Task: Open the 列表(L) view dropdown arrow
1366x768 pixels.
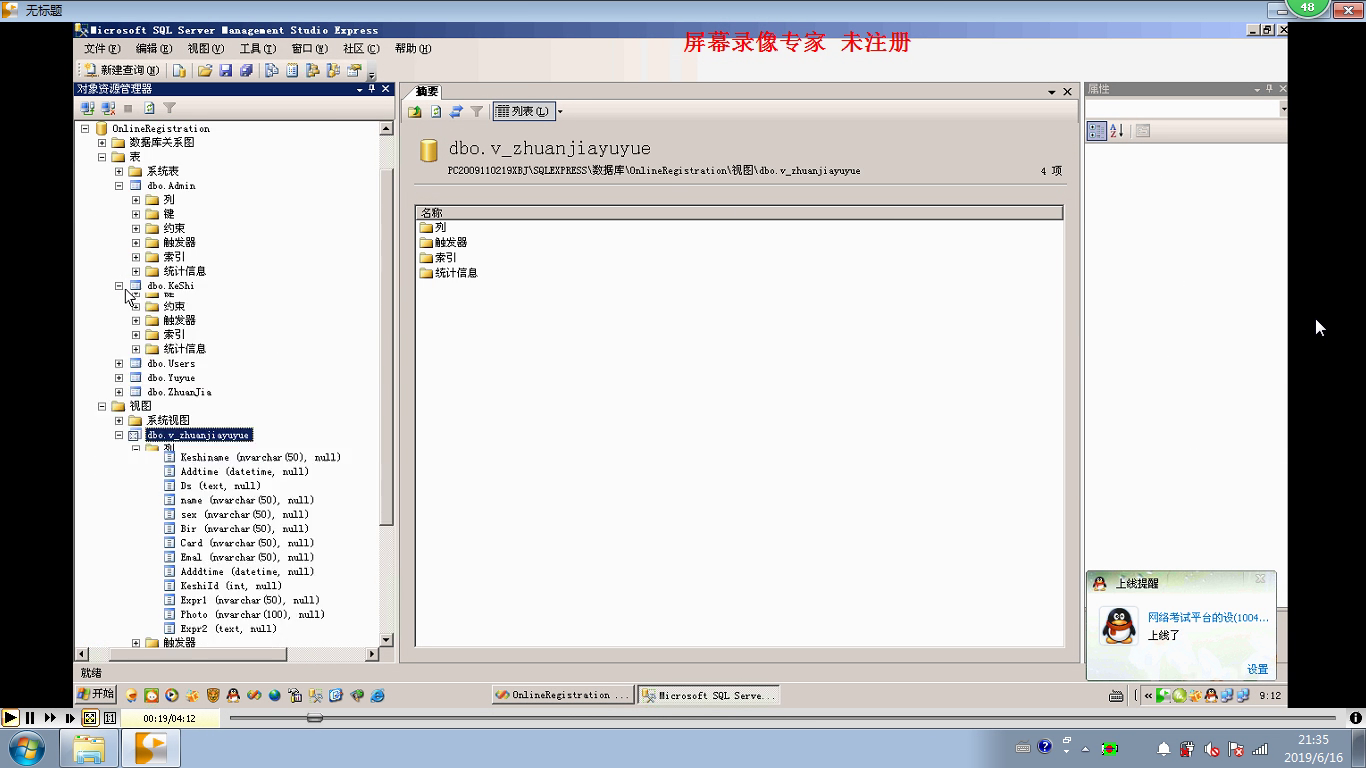Action: [x=560, y=111]
